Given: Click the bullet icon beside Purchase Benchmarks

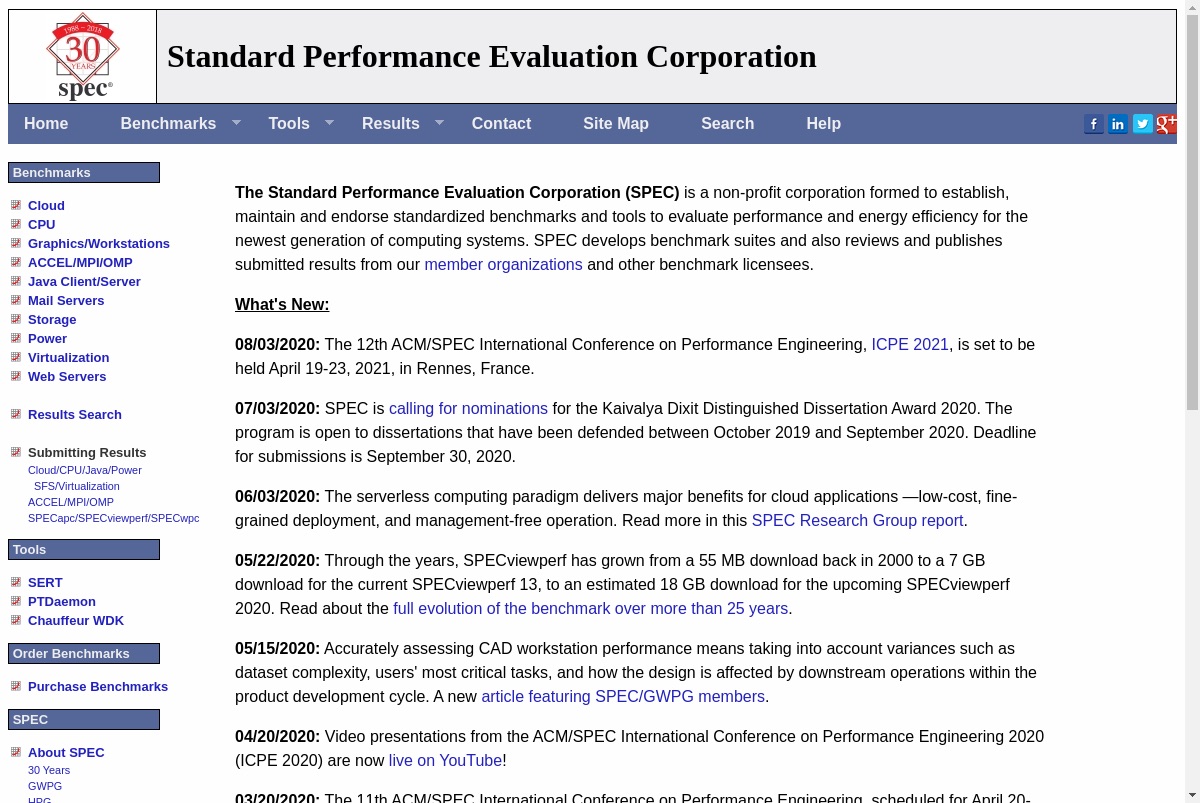Looking at the screenshot, I should click(x=16, y=686).
